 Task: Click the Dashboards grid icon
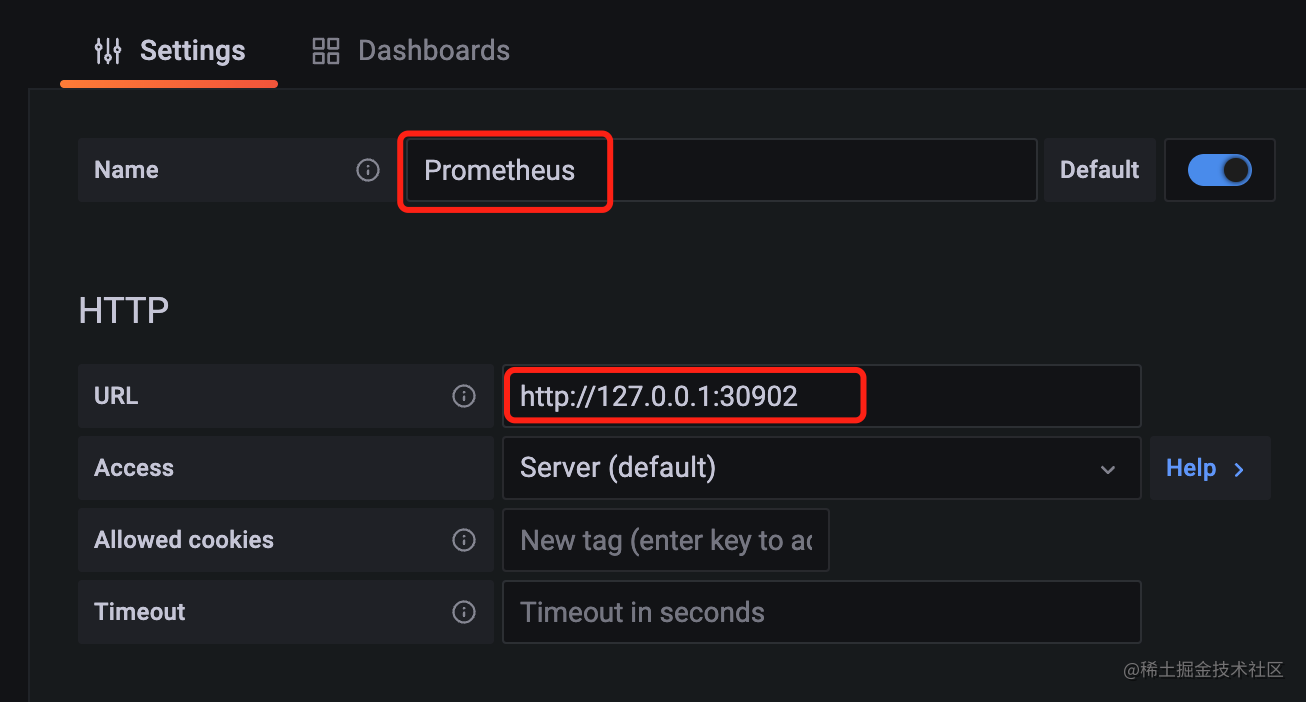(326, 51)
